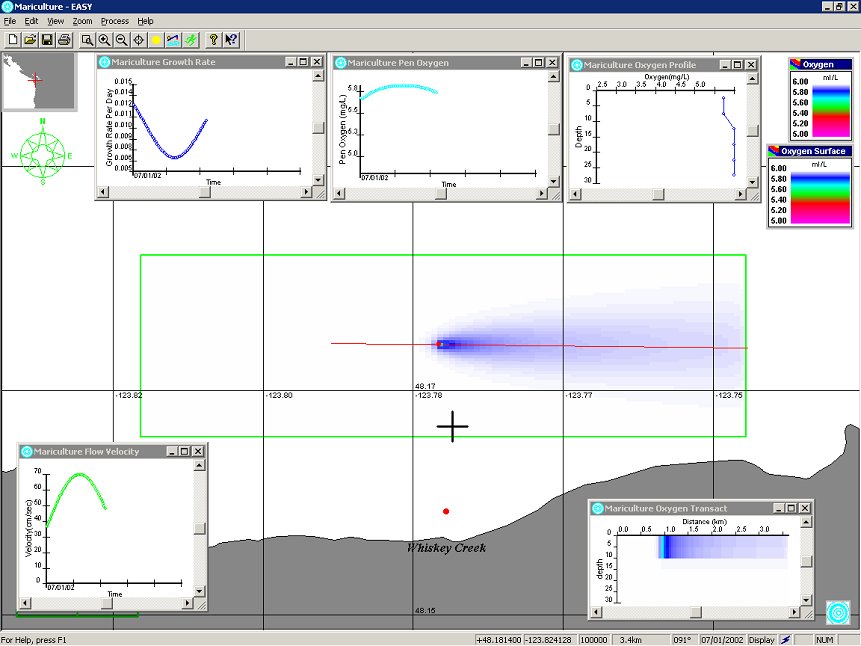Click the Oxygen Surface color legend
The width and height of the screenshot is (861, 646).
point(809,190)
